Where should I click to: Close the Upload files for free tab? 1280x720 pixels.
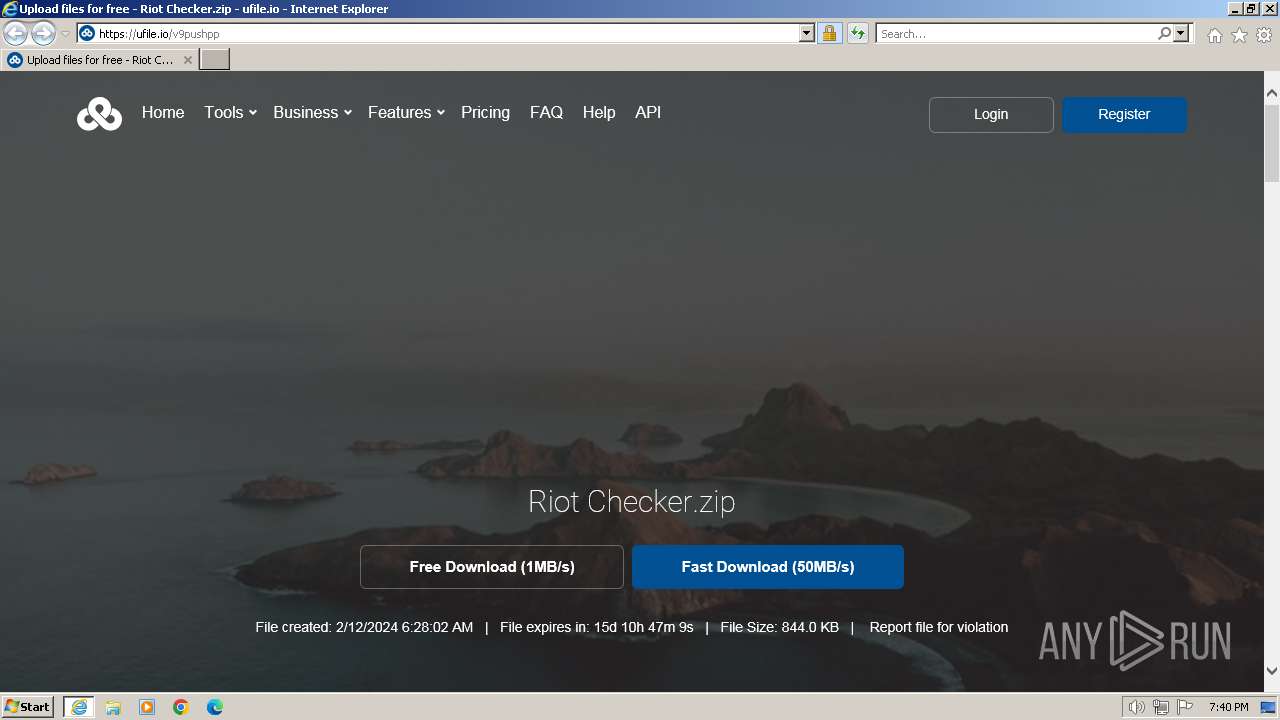[187, 60]
